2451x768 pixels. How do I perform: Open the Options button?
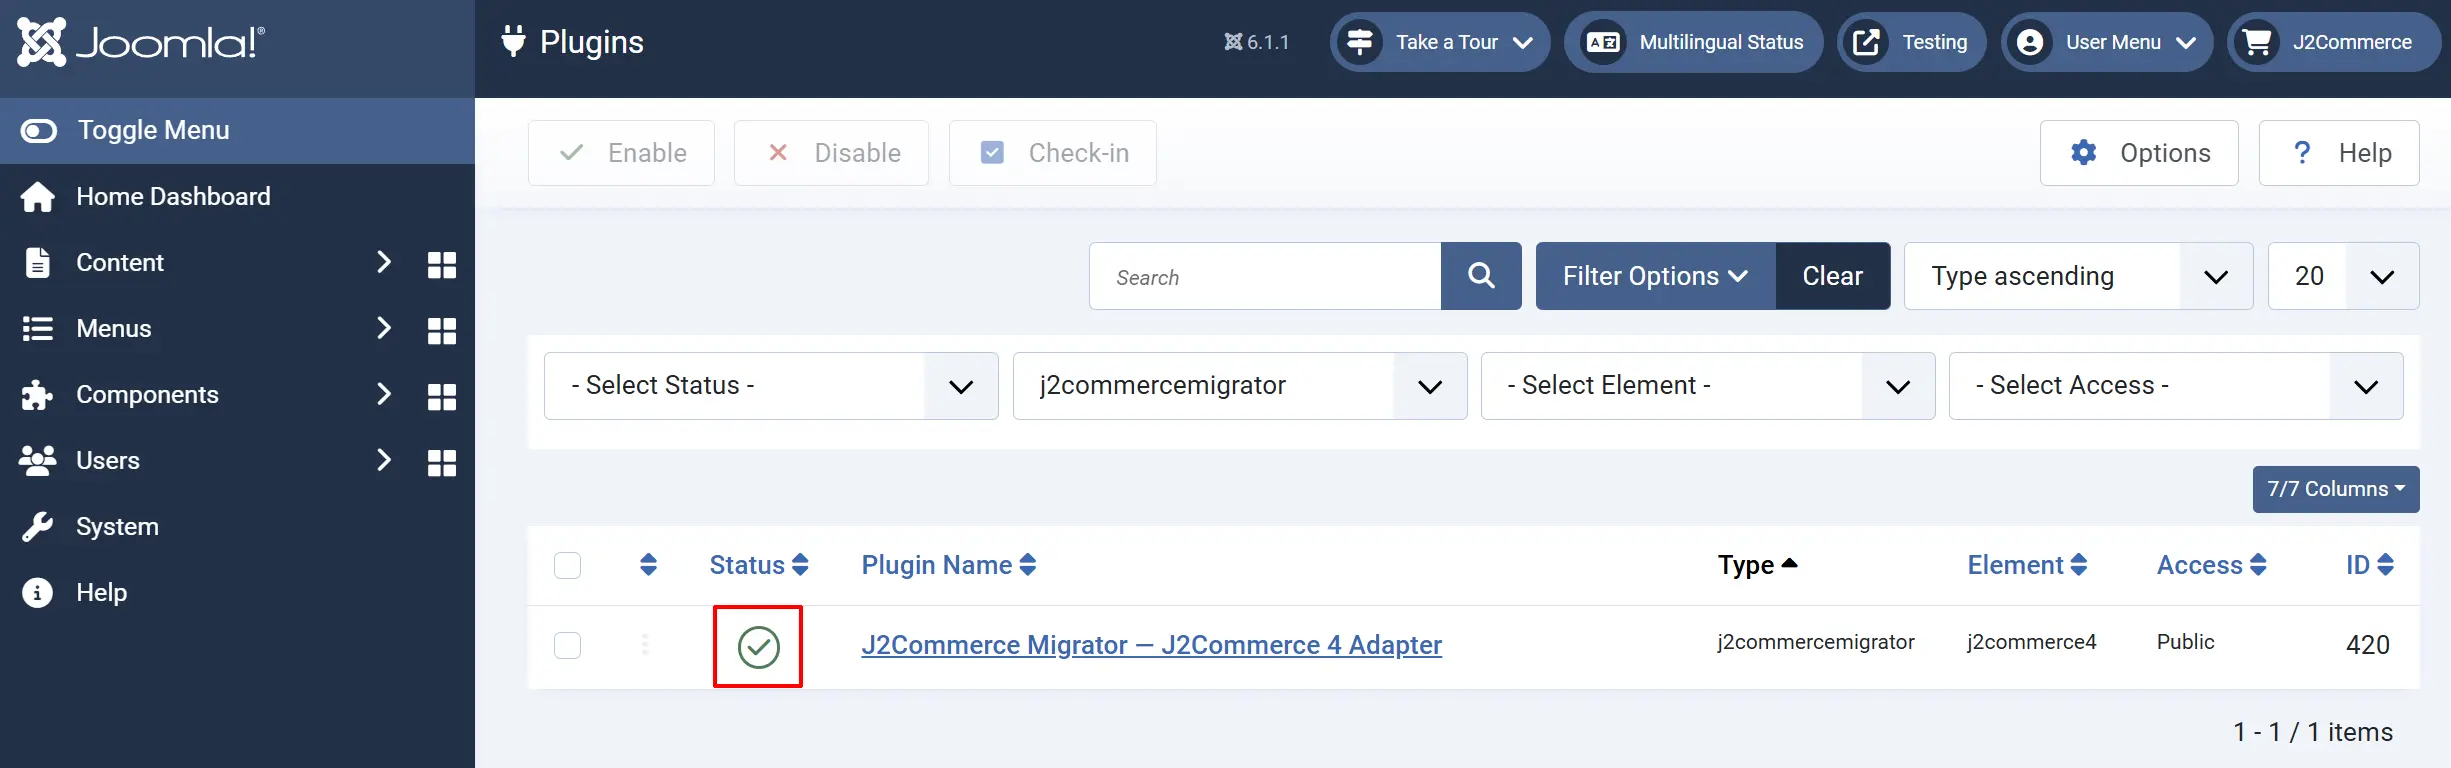(2139, 153)
